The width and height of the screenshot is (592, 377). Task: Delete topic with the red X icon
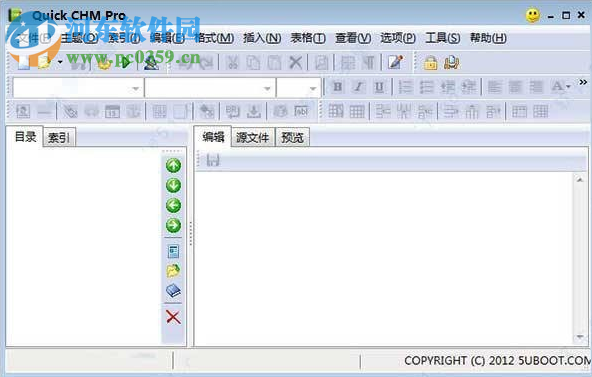tap(173, 317)
